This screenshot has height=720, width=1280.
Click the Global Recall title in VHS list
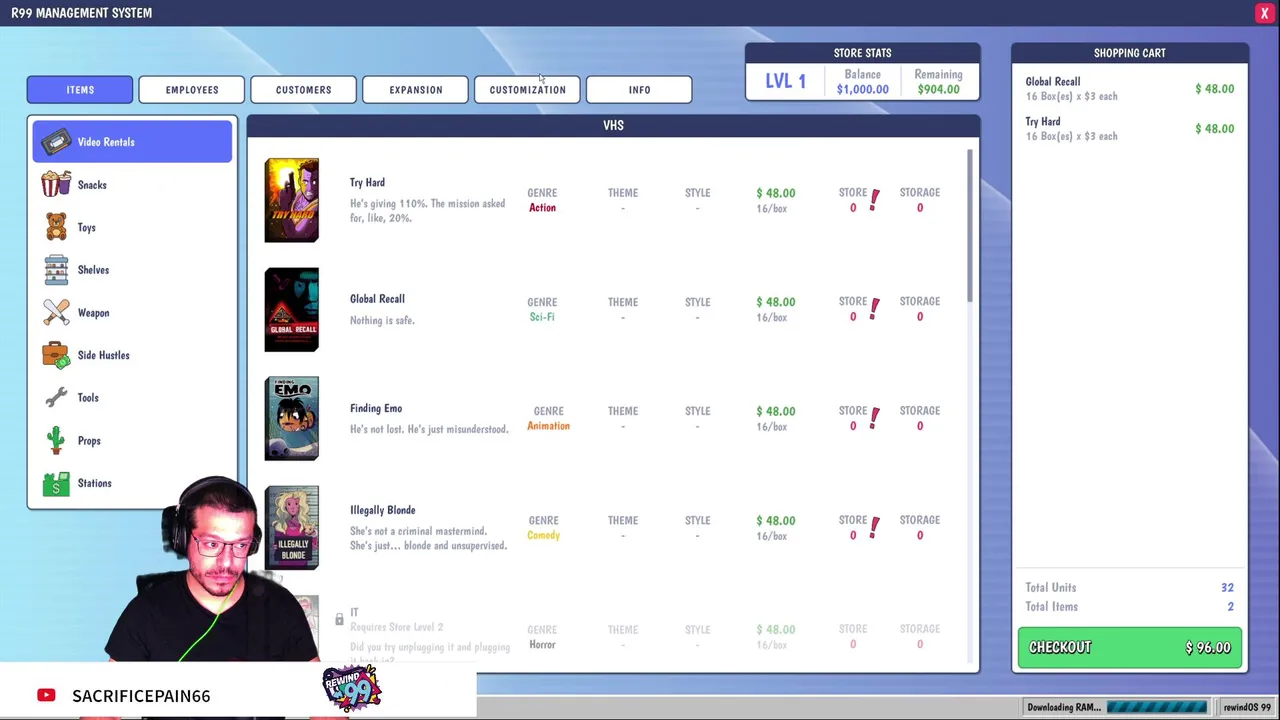tap(377, 299)
